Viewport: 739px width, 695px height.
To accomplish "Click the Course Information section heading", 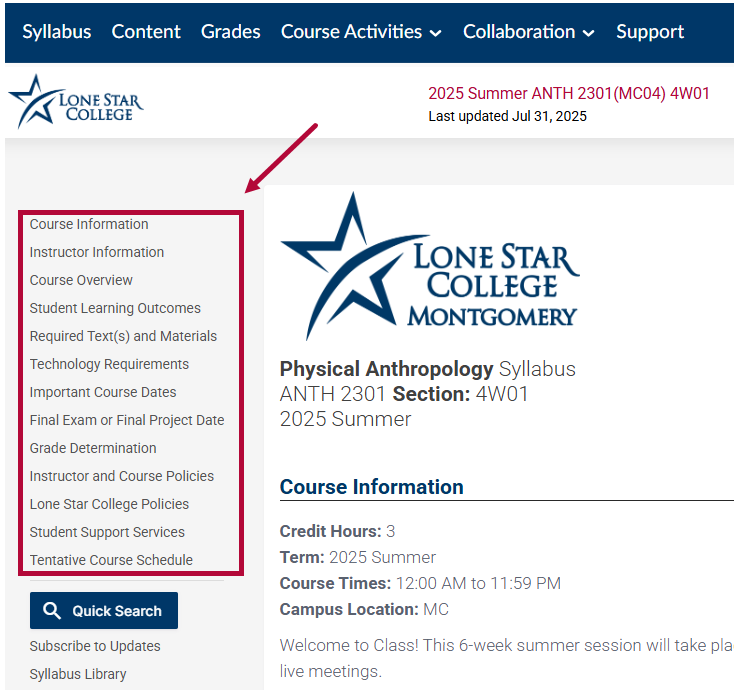I will [371, 487].
